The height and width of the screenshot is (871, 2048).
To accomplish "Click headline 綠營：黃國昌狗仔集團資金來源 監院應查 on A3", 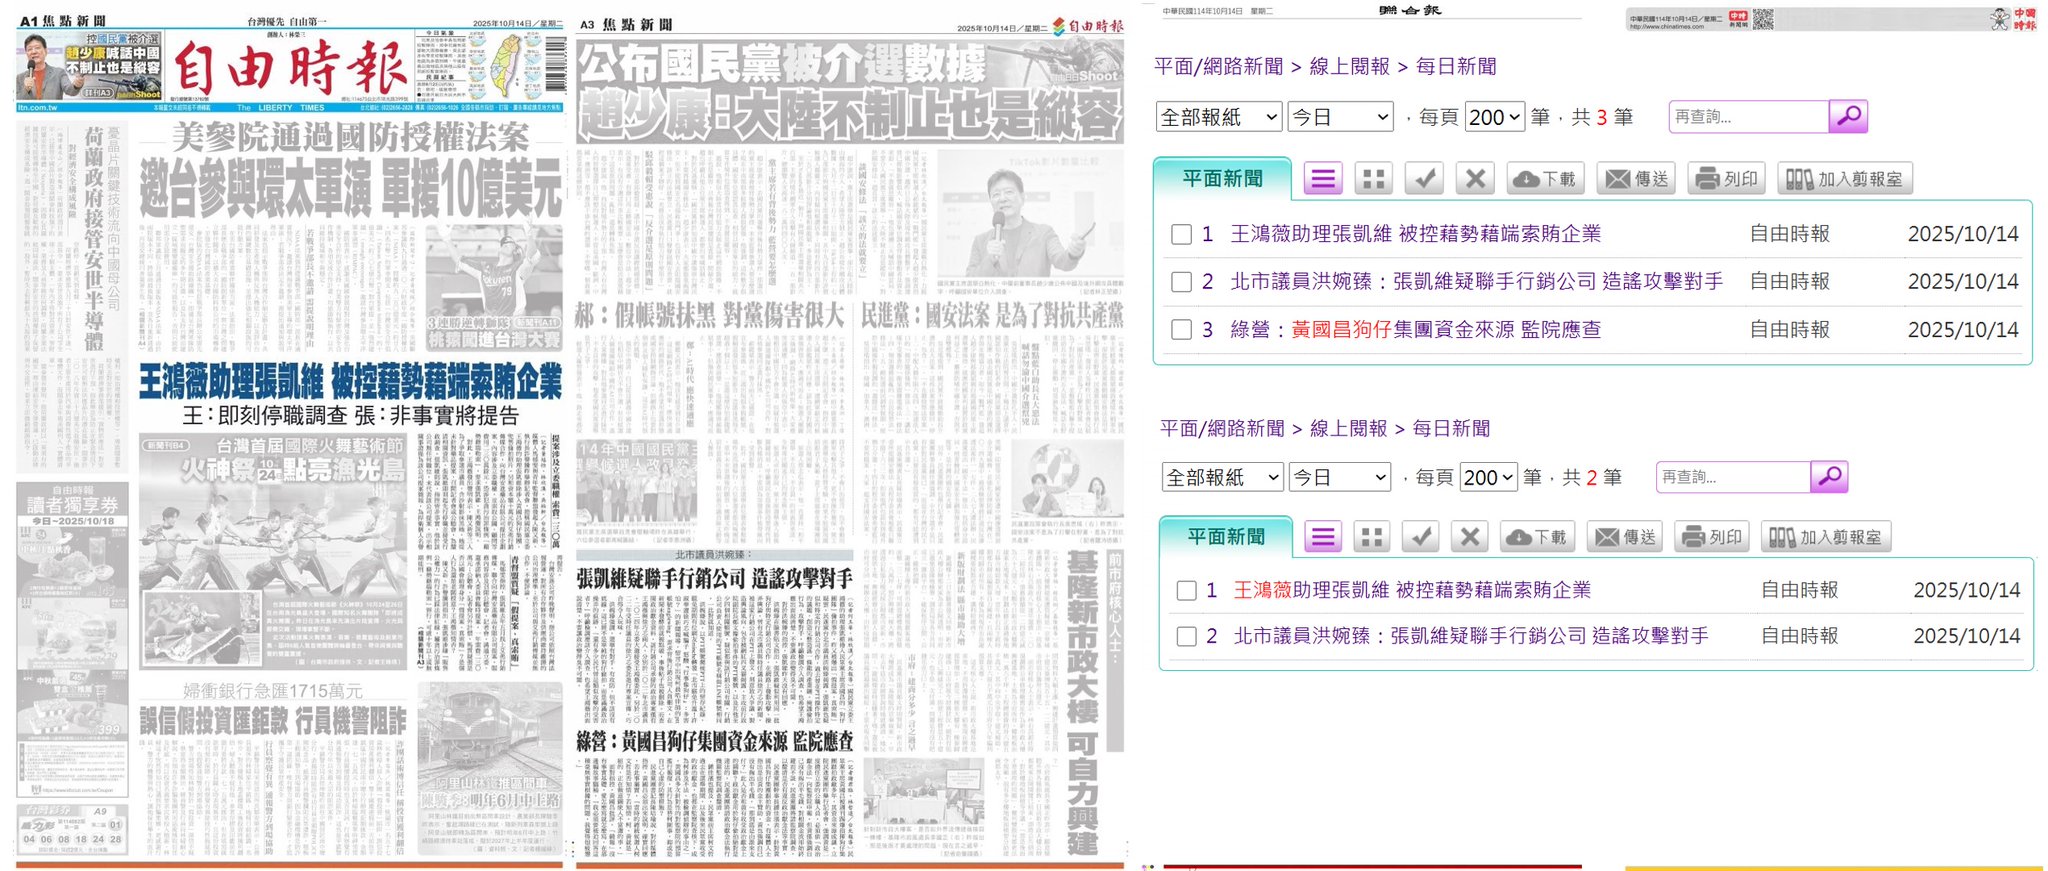I will coord(715,741).
